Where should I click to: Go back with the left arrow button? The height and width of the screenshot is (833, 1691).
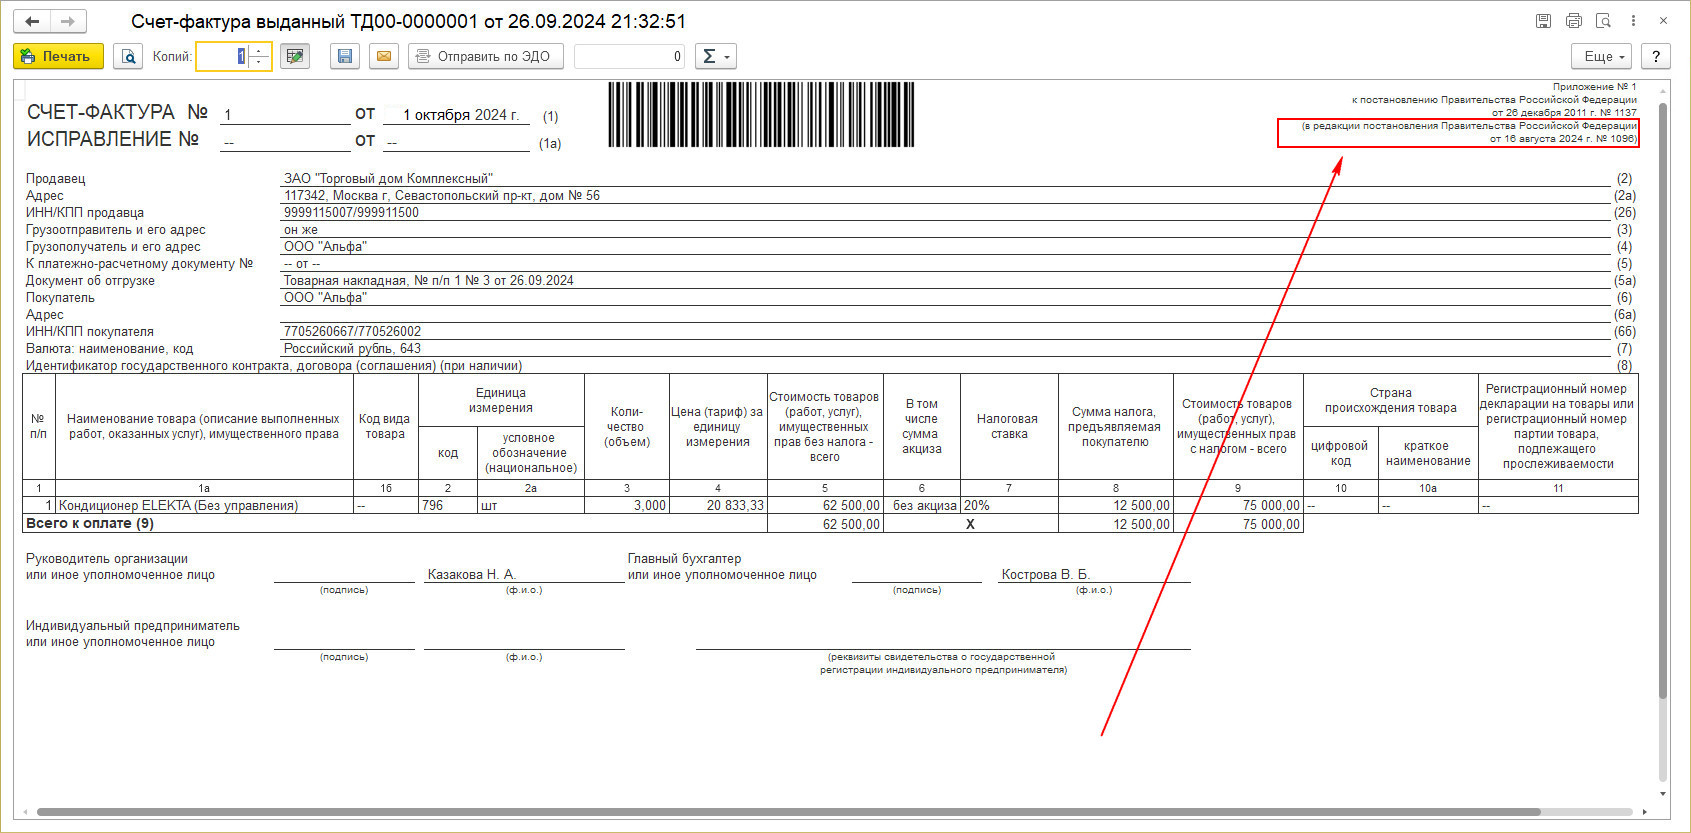click(32, 21)
